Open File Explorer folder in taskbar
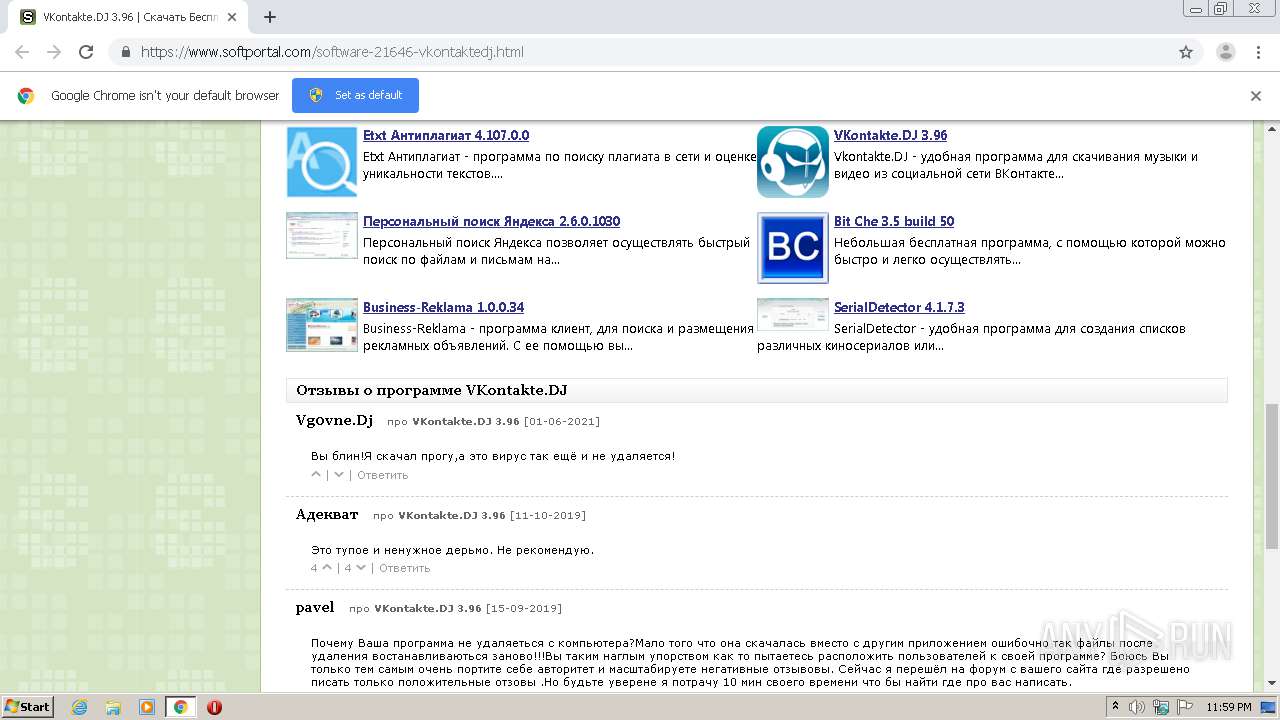The height and width of the screenshot is (720, 1280). 113,707
